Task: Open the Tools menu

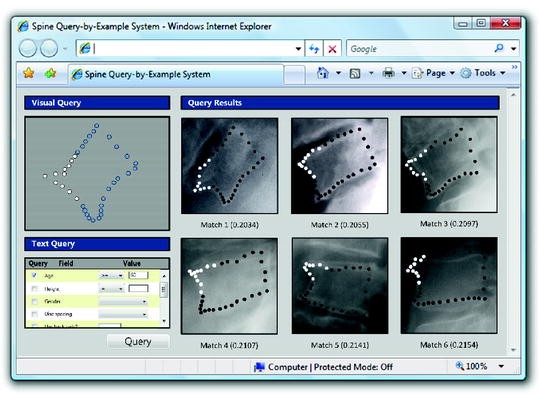Action: click(483, 73)
